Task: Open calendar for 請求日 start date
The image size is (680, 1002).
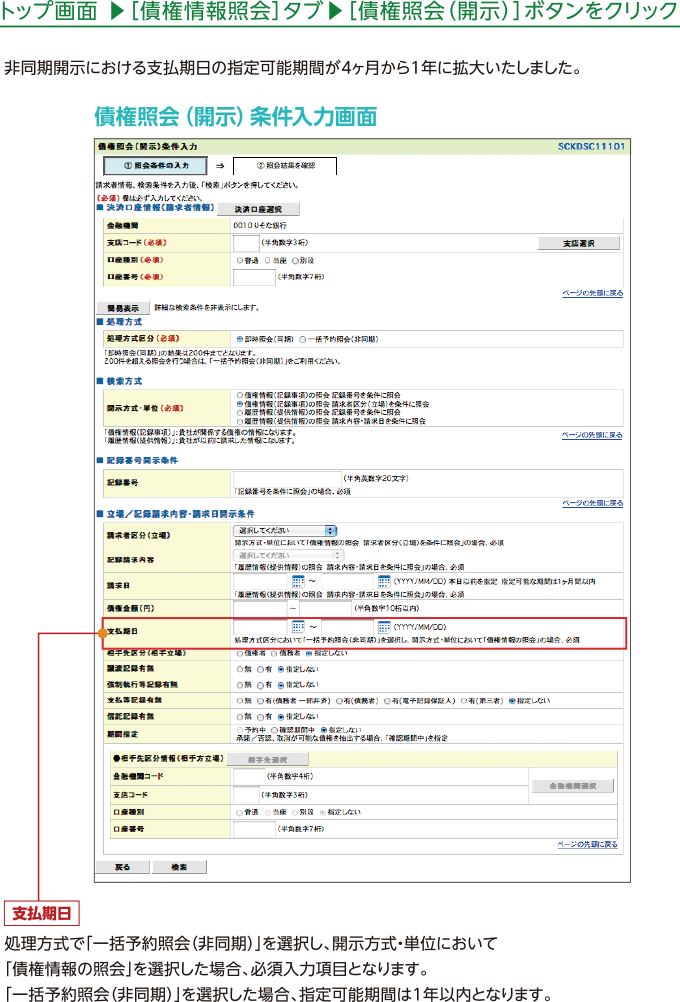Action: (x=298, y=582)
